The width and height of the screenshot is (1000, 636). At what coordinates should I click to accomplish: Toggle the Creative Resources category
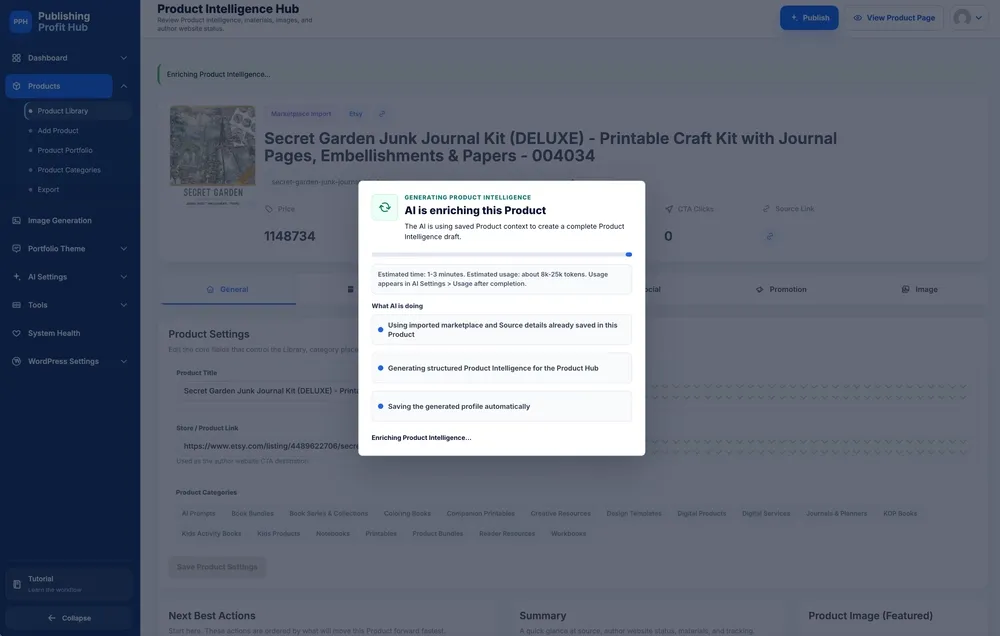(561, 514)
